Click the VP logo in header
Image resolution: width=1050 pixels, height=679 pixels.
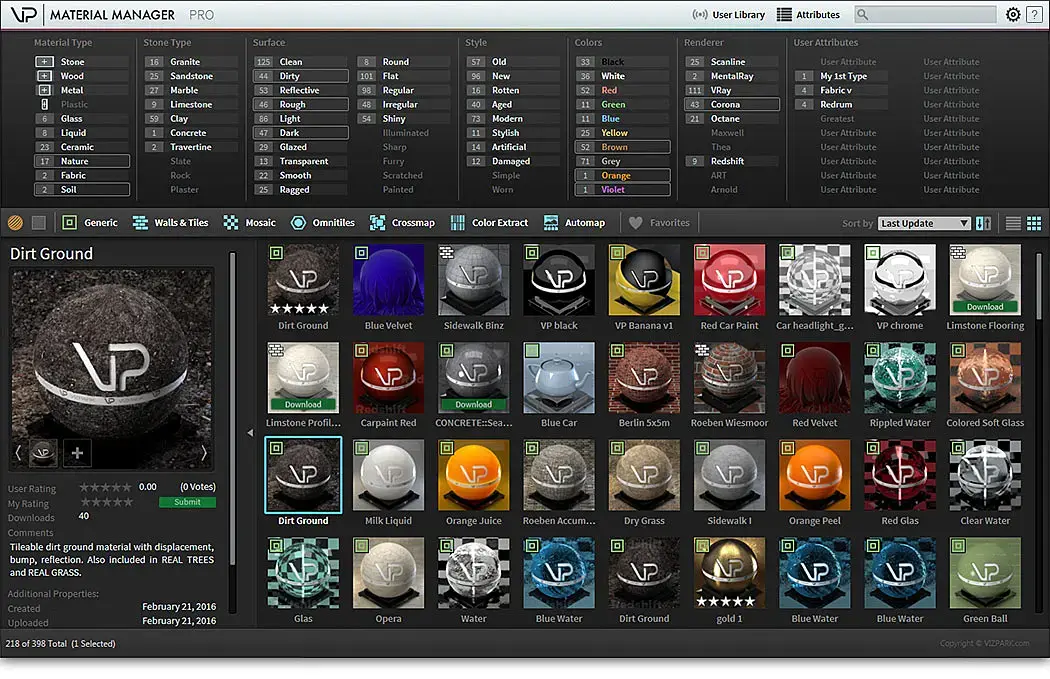23,14
